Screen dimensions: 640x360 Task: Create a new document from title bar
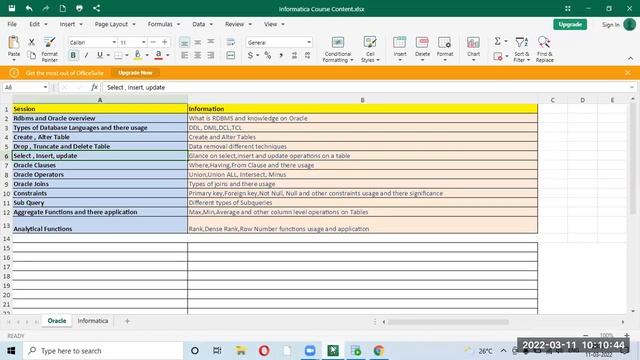[62, 8]
